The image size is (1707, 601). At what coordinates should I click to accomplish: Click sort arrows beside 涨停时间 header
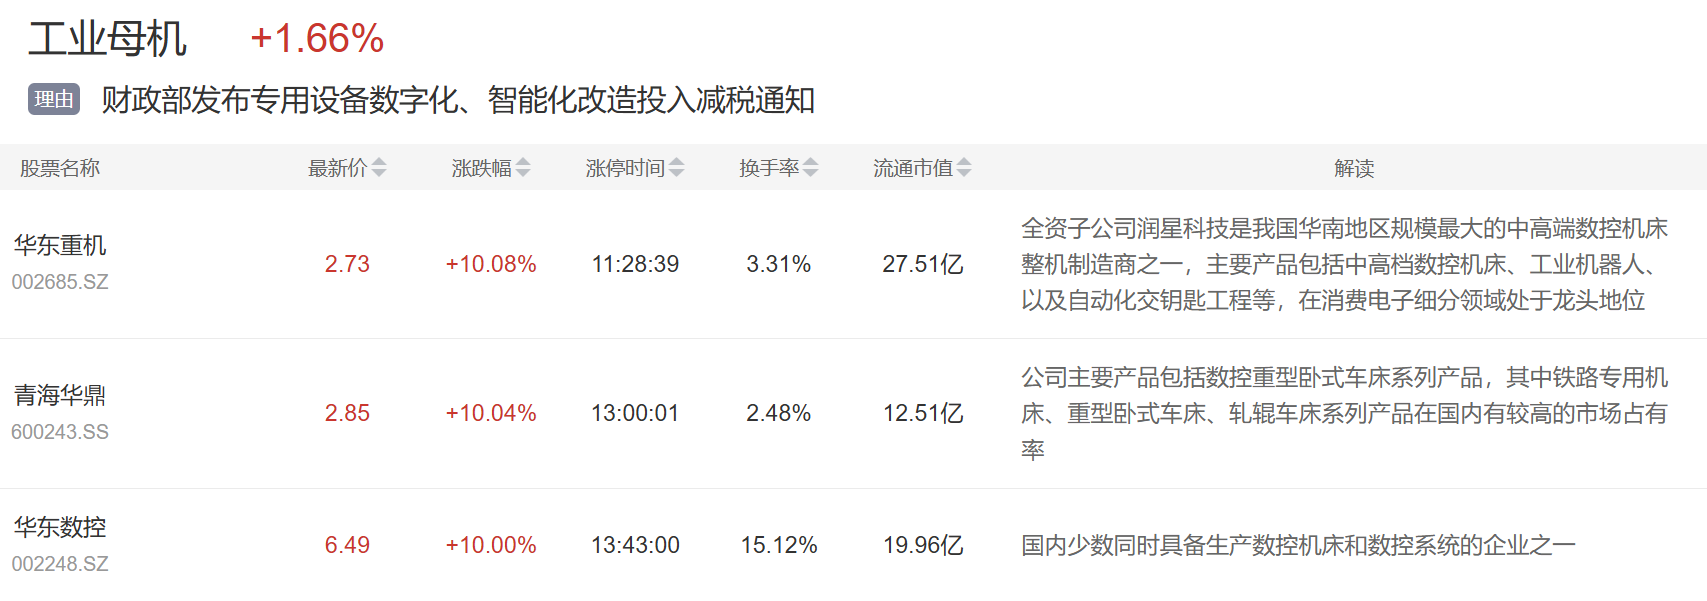677,168
